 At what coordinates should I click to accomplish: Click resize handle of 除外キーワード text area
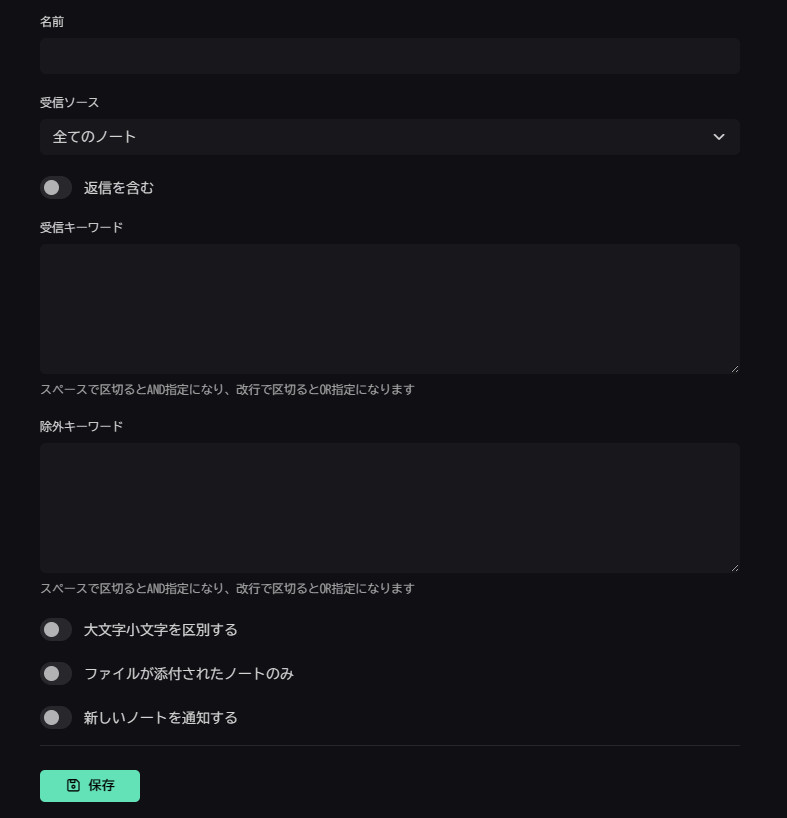[x=735, y=568]
